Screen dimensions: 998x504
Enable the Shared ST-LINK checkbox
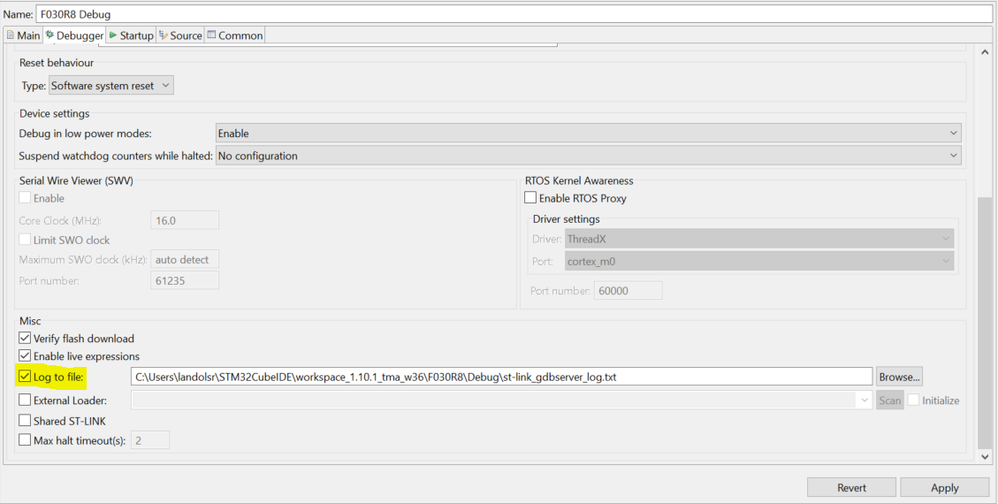(25, 421)
